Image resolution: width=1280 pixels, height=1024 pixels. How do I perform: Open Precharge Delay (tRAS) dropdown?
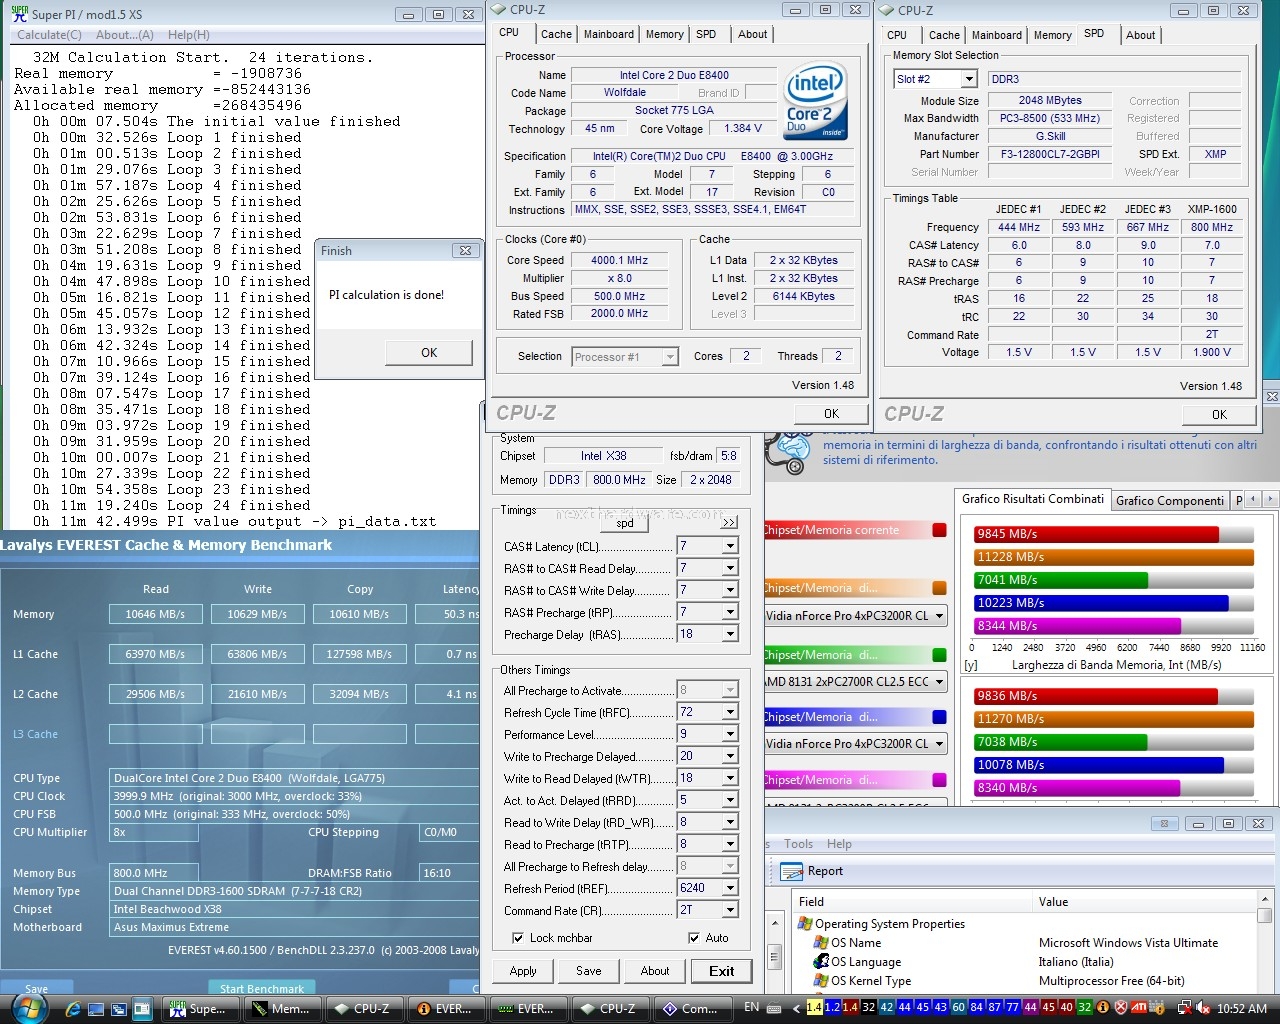730,635
